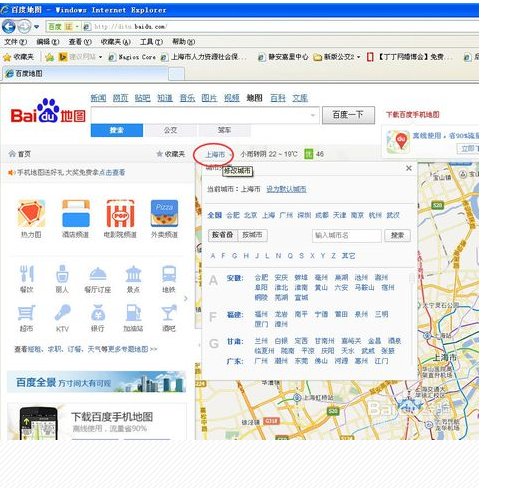Click the 搜索 button in city popup

coord(397,235)
